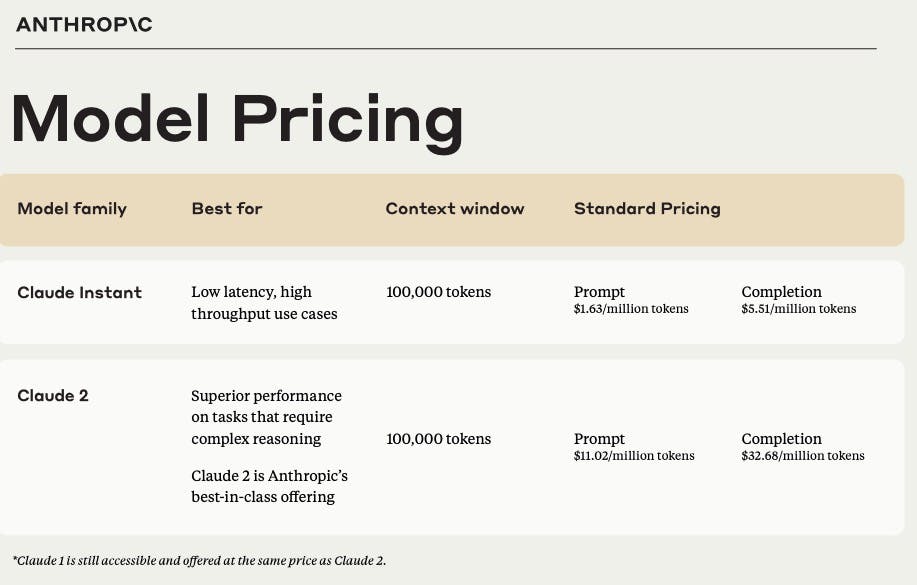Select the Claude Instant model name

(x=80, y=292)
